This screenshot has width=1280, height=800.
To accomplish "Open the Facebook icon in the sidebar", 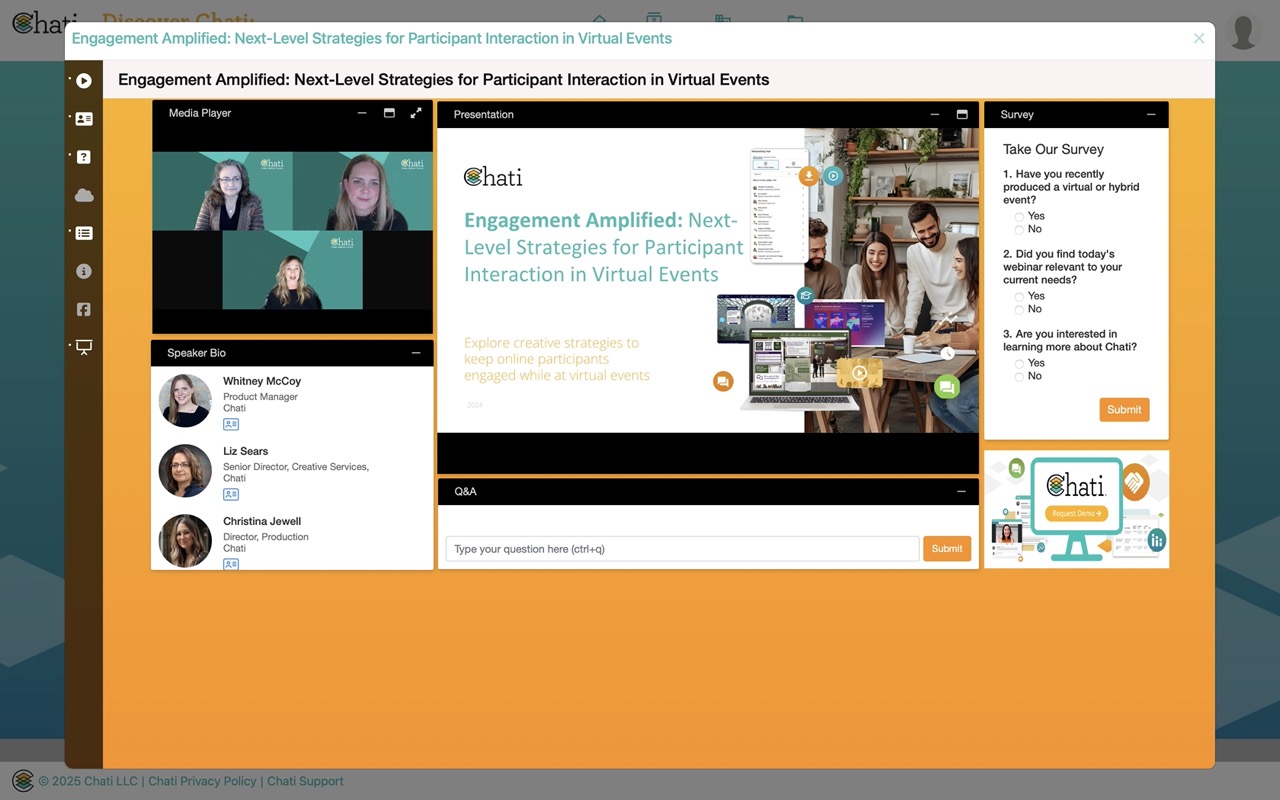I will [x=84, y=309].
